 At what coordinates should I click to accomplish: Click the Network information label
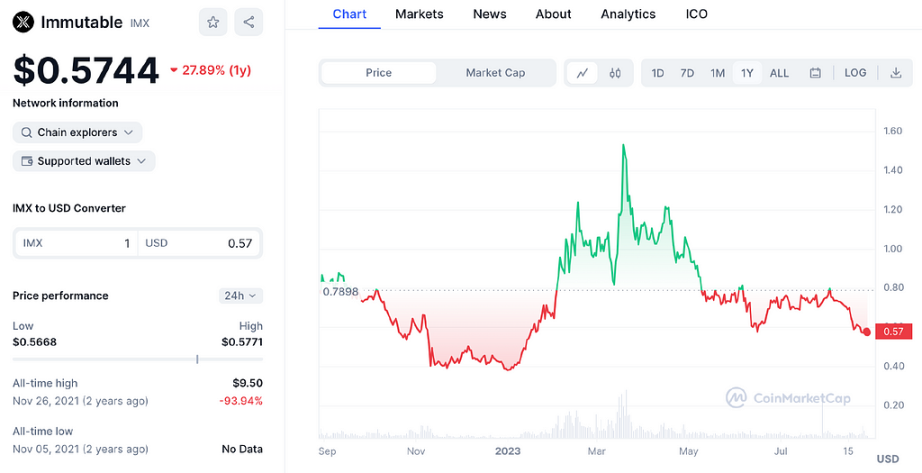[65, 103]
